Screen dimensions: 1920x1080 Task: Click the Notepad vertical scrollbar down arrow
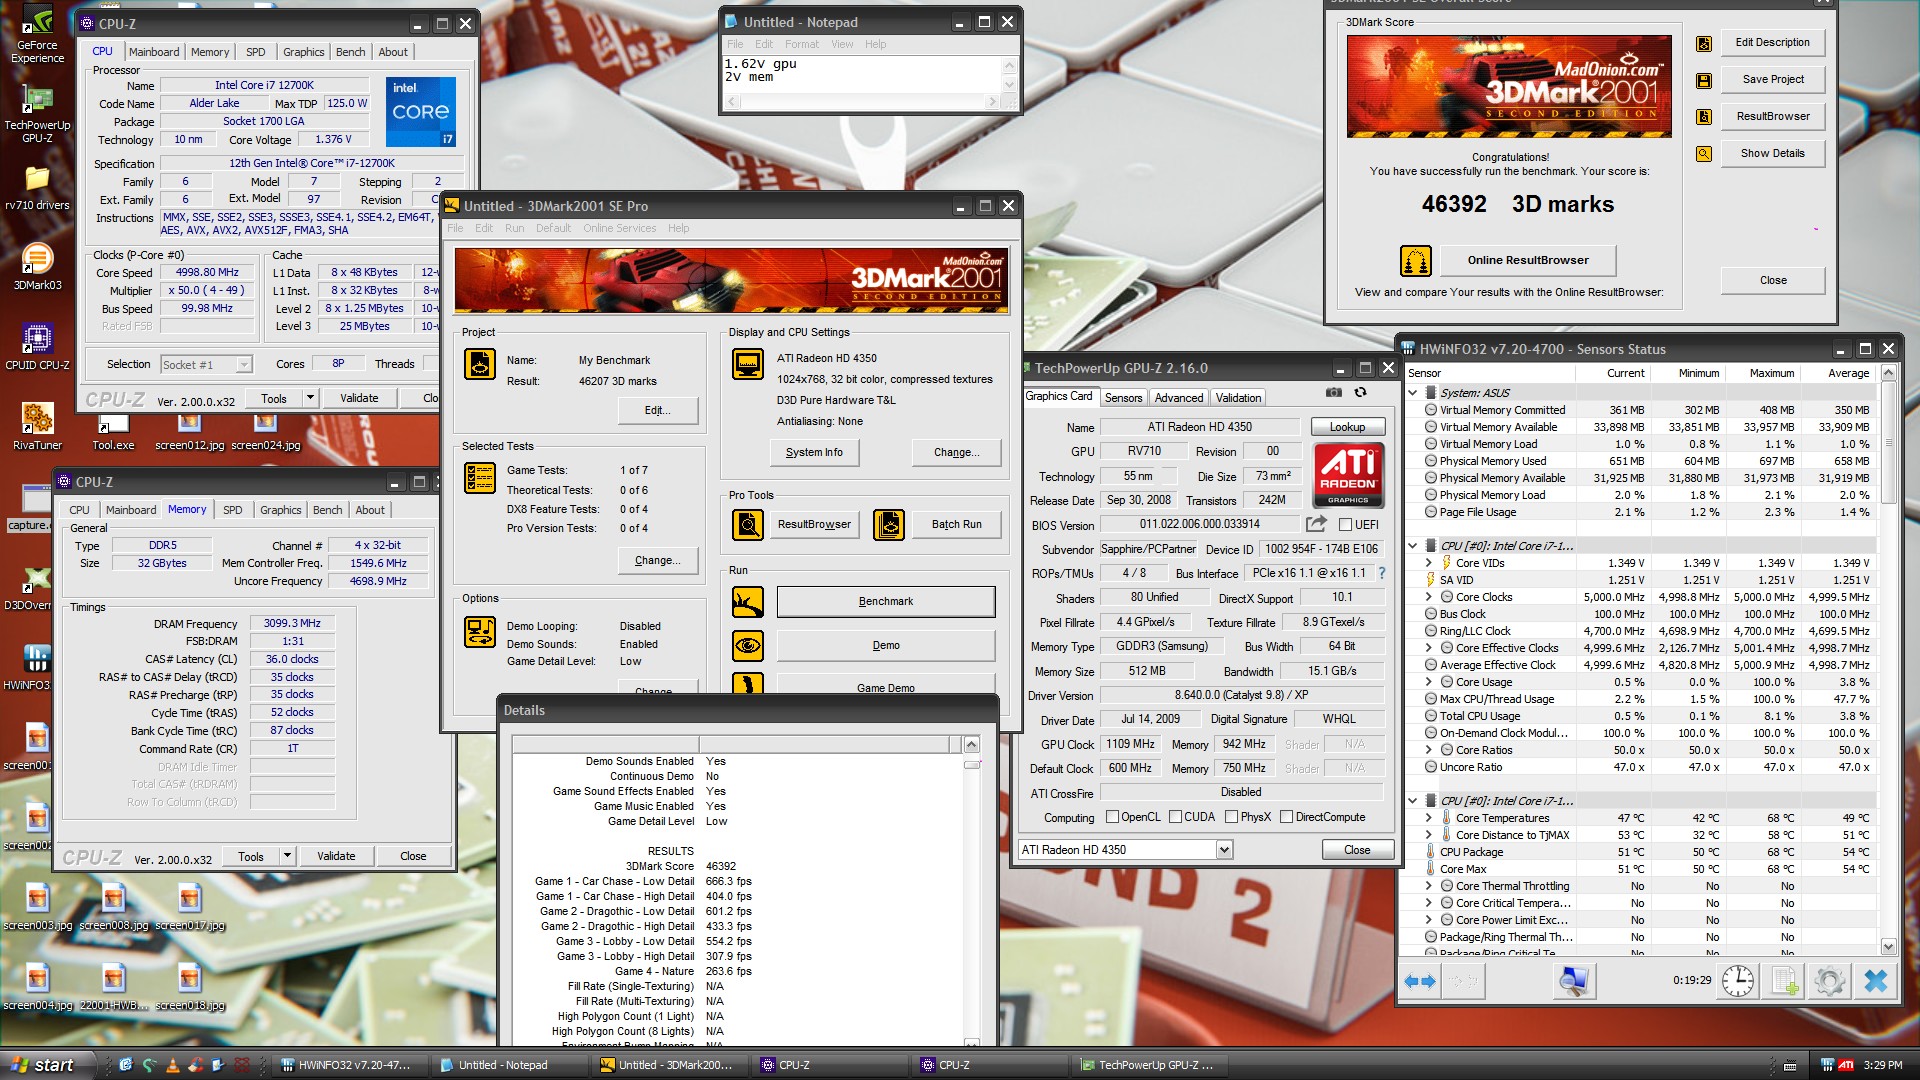tap(1008, 85)
